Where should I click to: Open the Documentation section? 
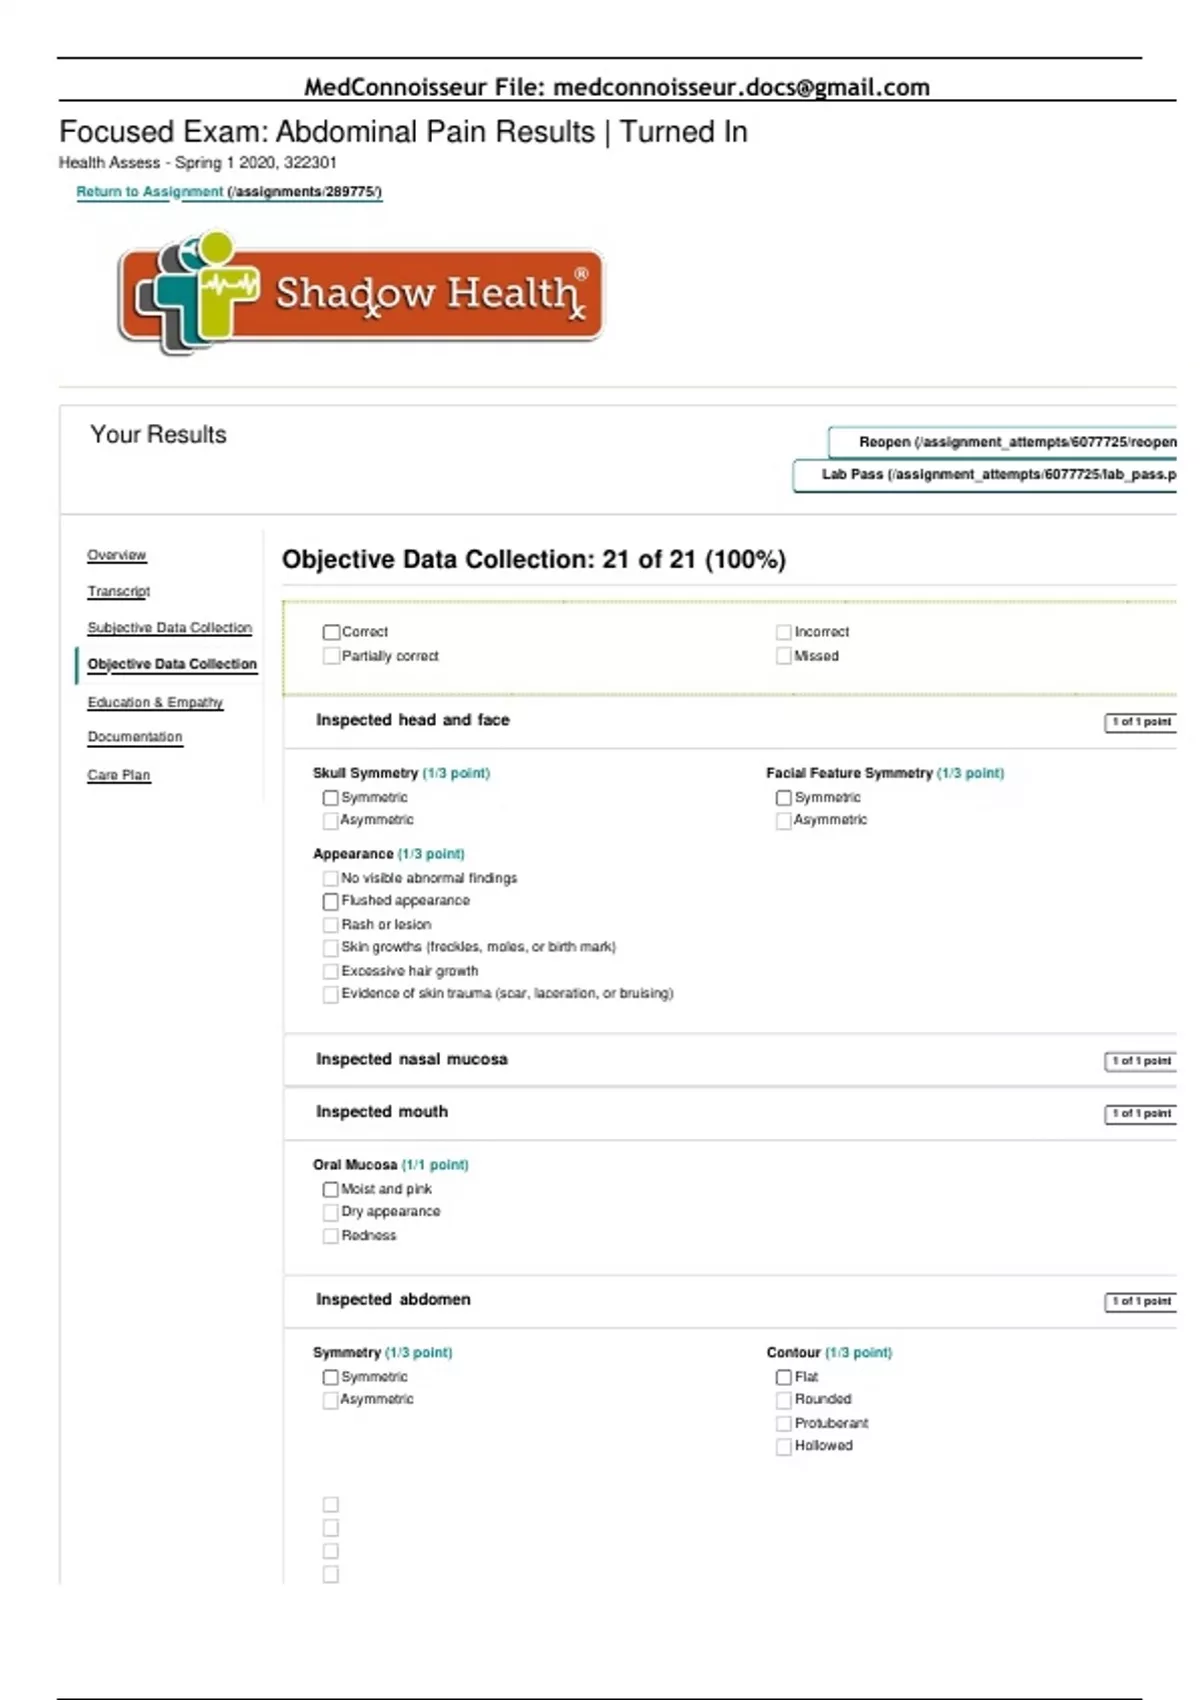135,737
